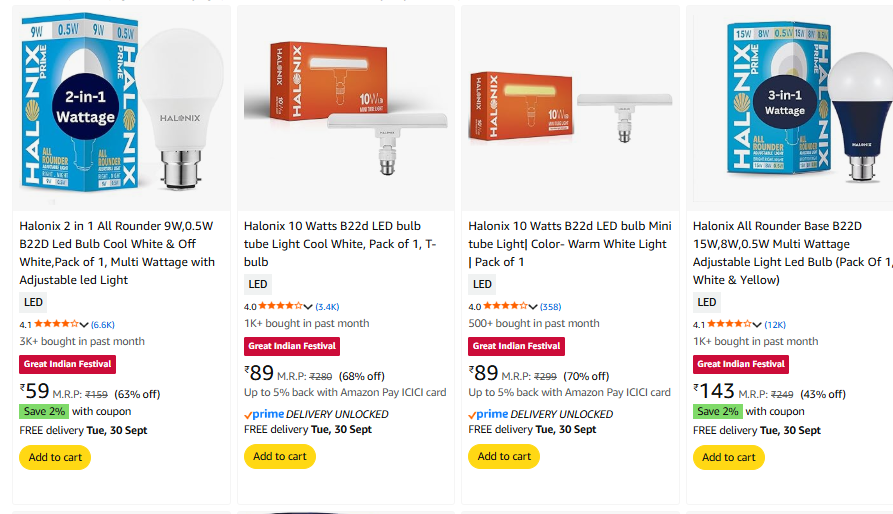
Task: Expand rating breakdown chevron for 6.6K-rated bulb
Action: [x=85, y=325]
